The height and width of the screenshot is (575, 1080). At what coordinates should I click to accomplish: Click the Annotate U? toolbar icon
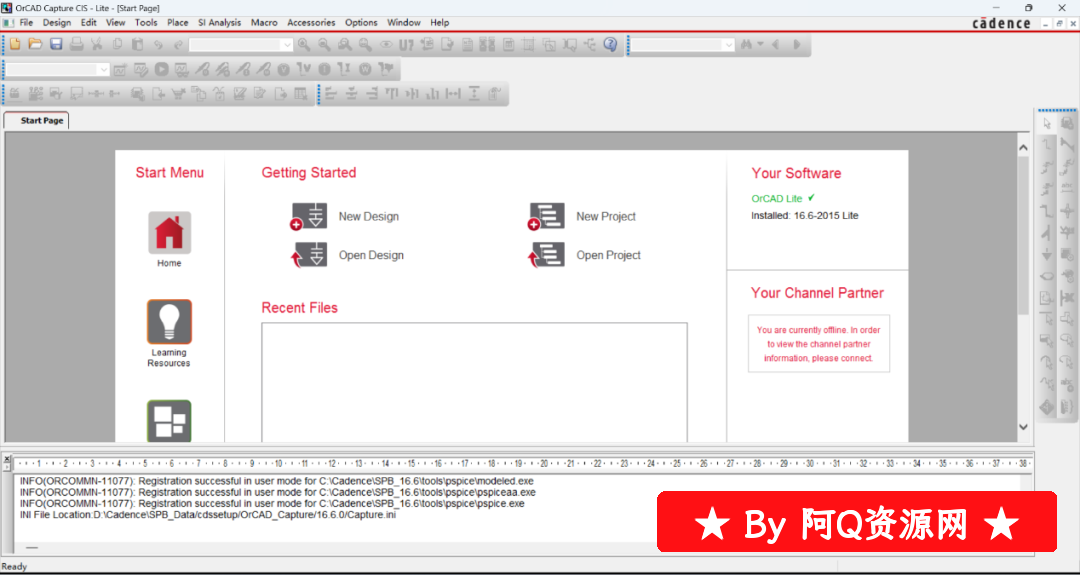point(406,45)
